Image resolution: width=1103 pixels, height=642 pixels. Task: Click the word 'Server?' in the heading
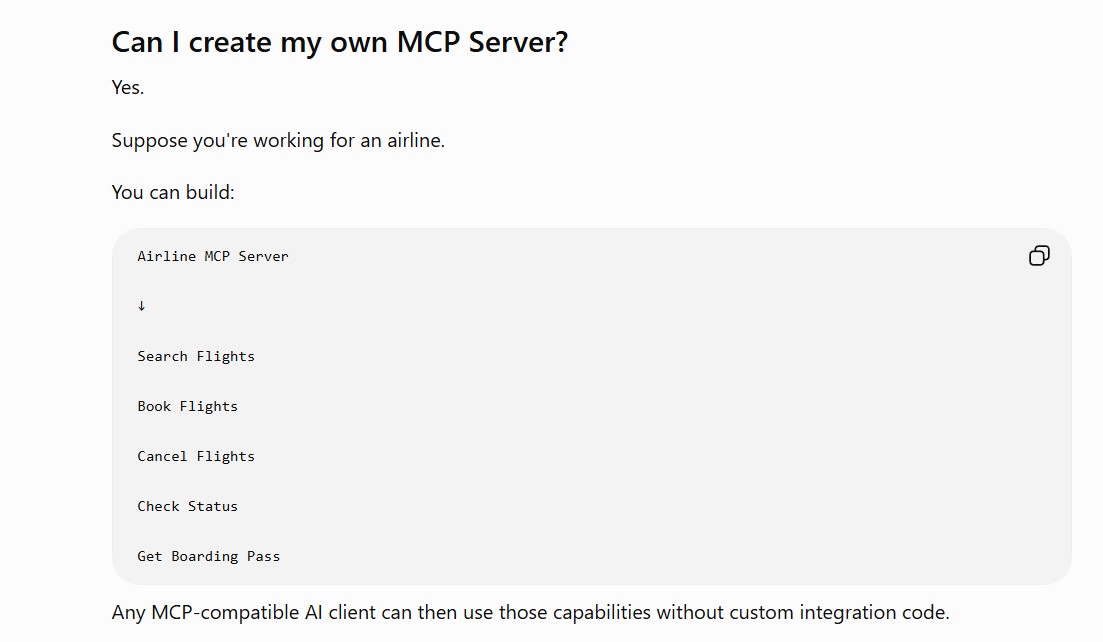[x=518, y=42]
